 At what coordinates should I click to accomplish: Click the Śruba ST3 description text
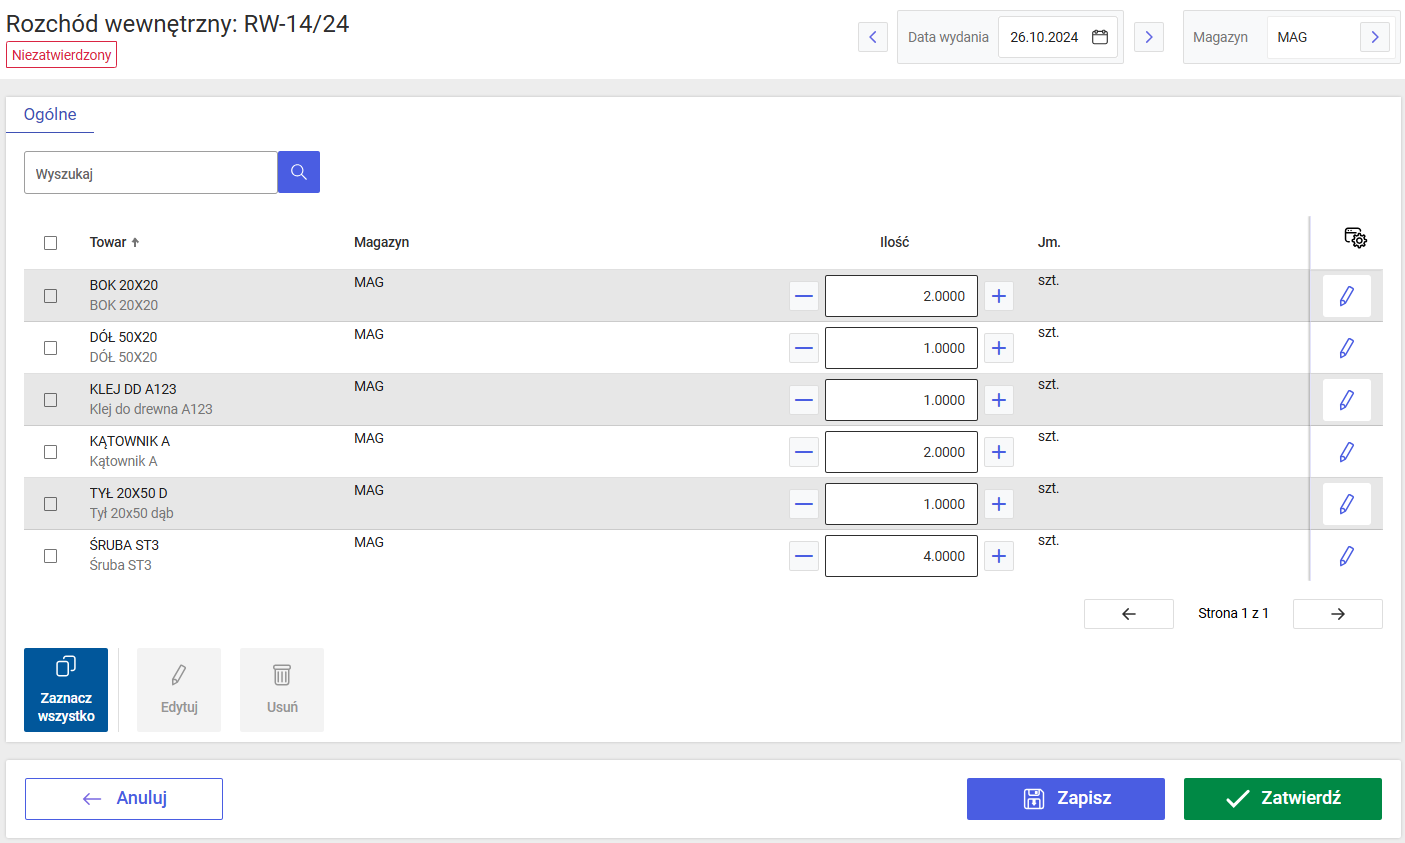(120, 565)
